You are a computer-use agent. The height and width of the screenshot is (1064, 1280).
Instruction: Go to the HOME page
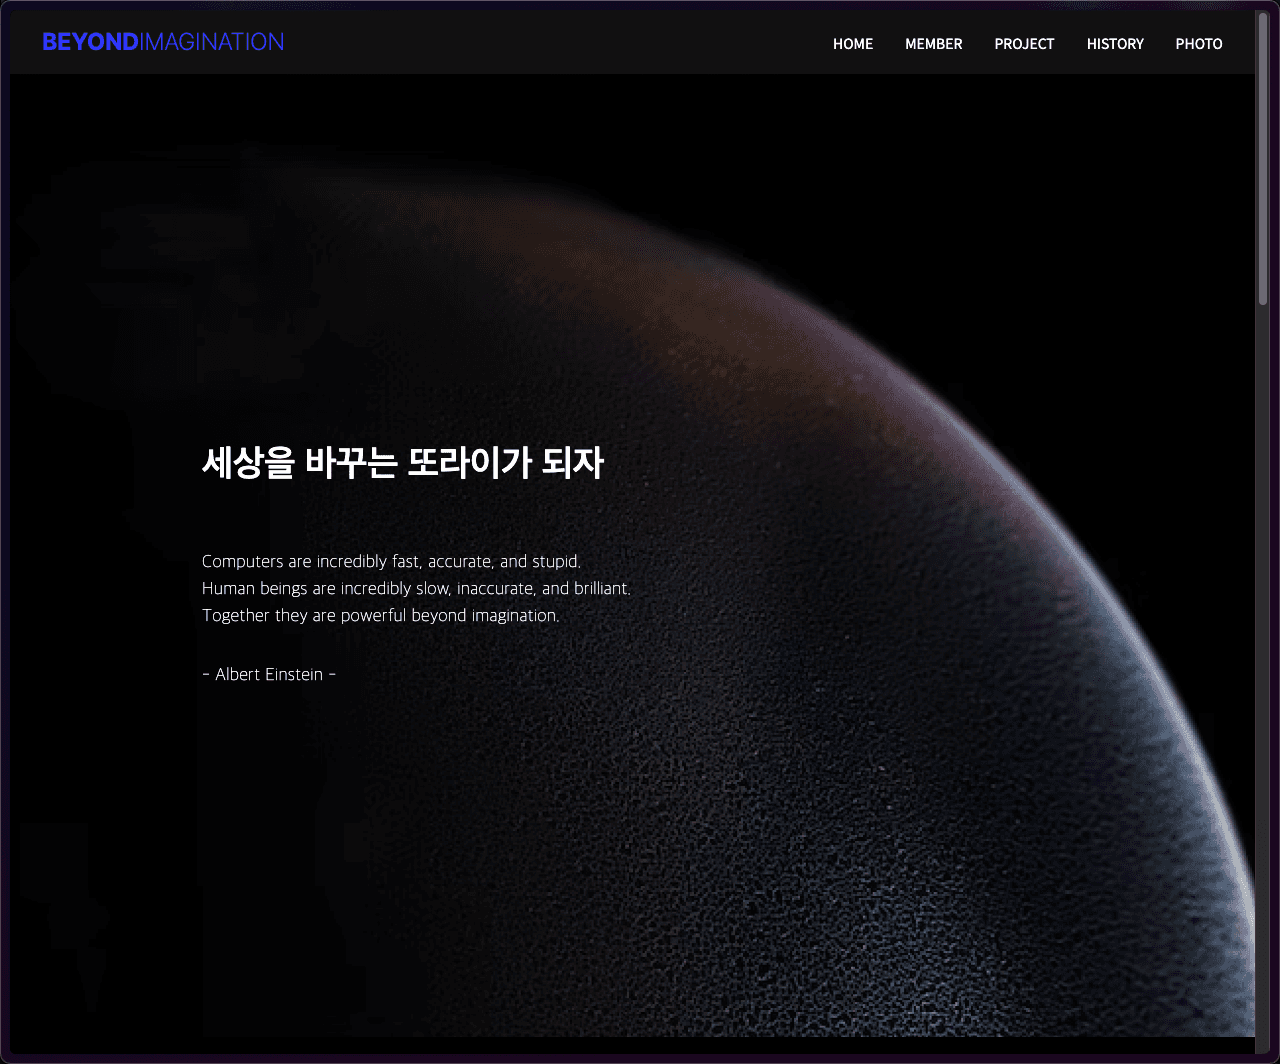click(853, 44)
